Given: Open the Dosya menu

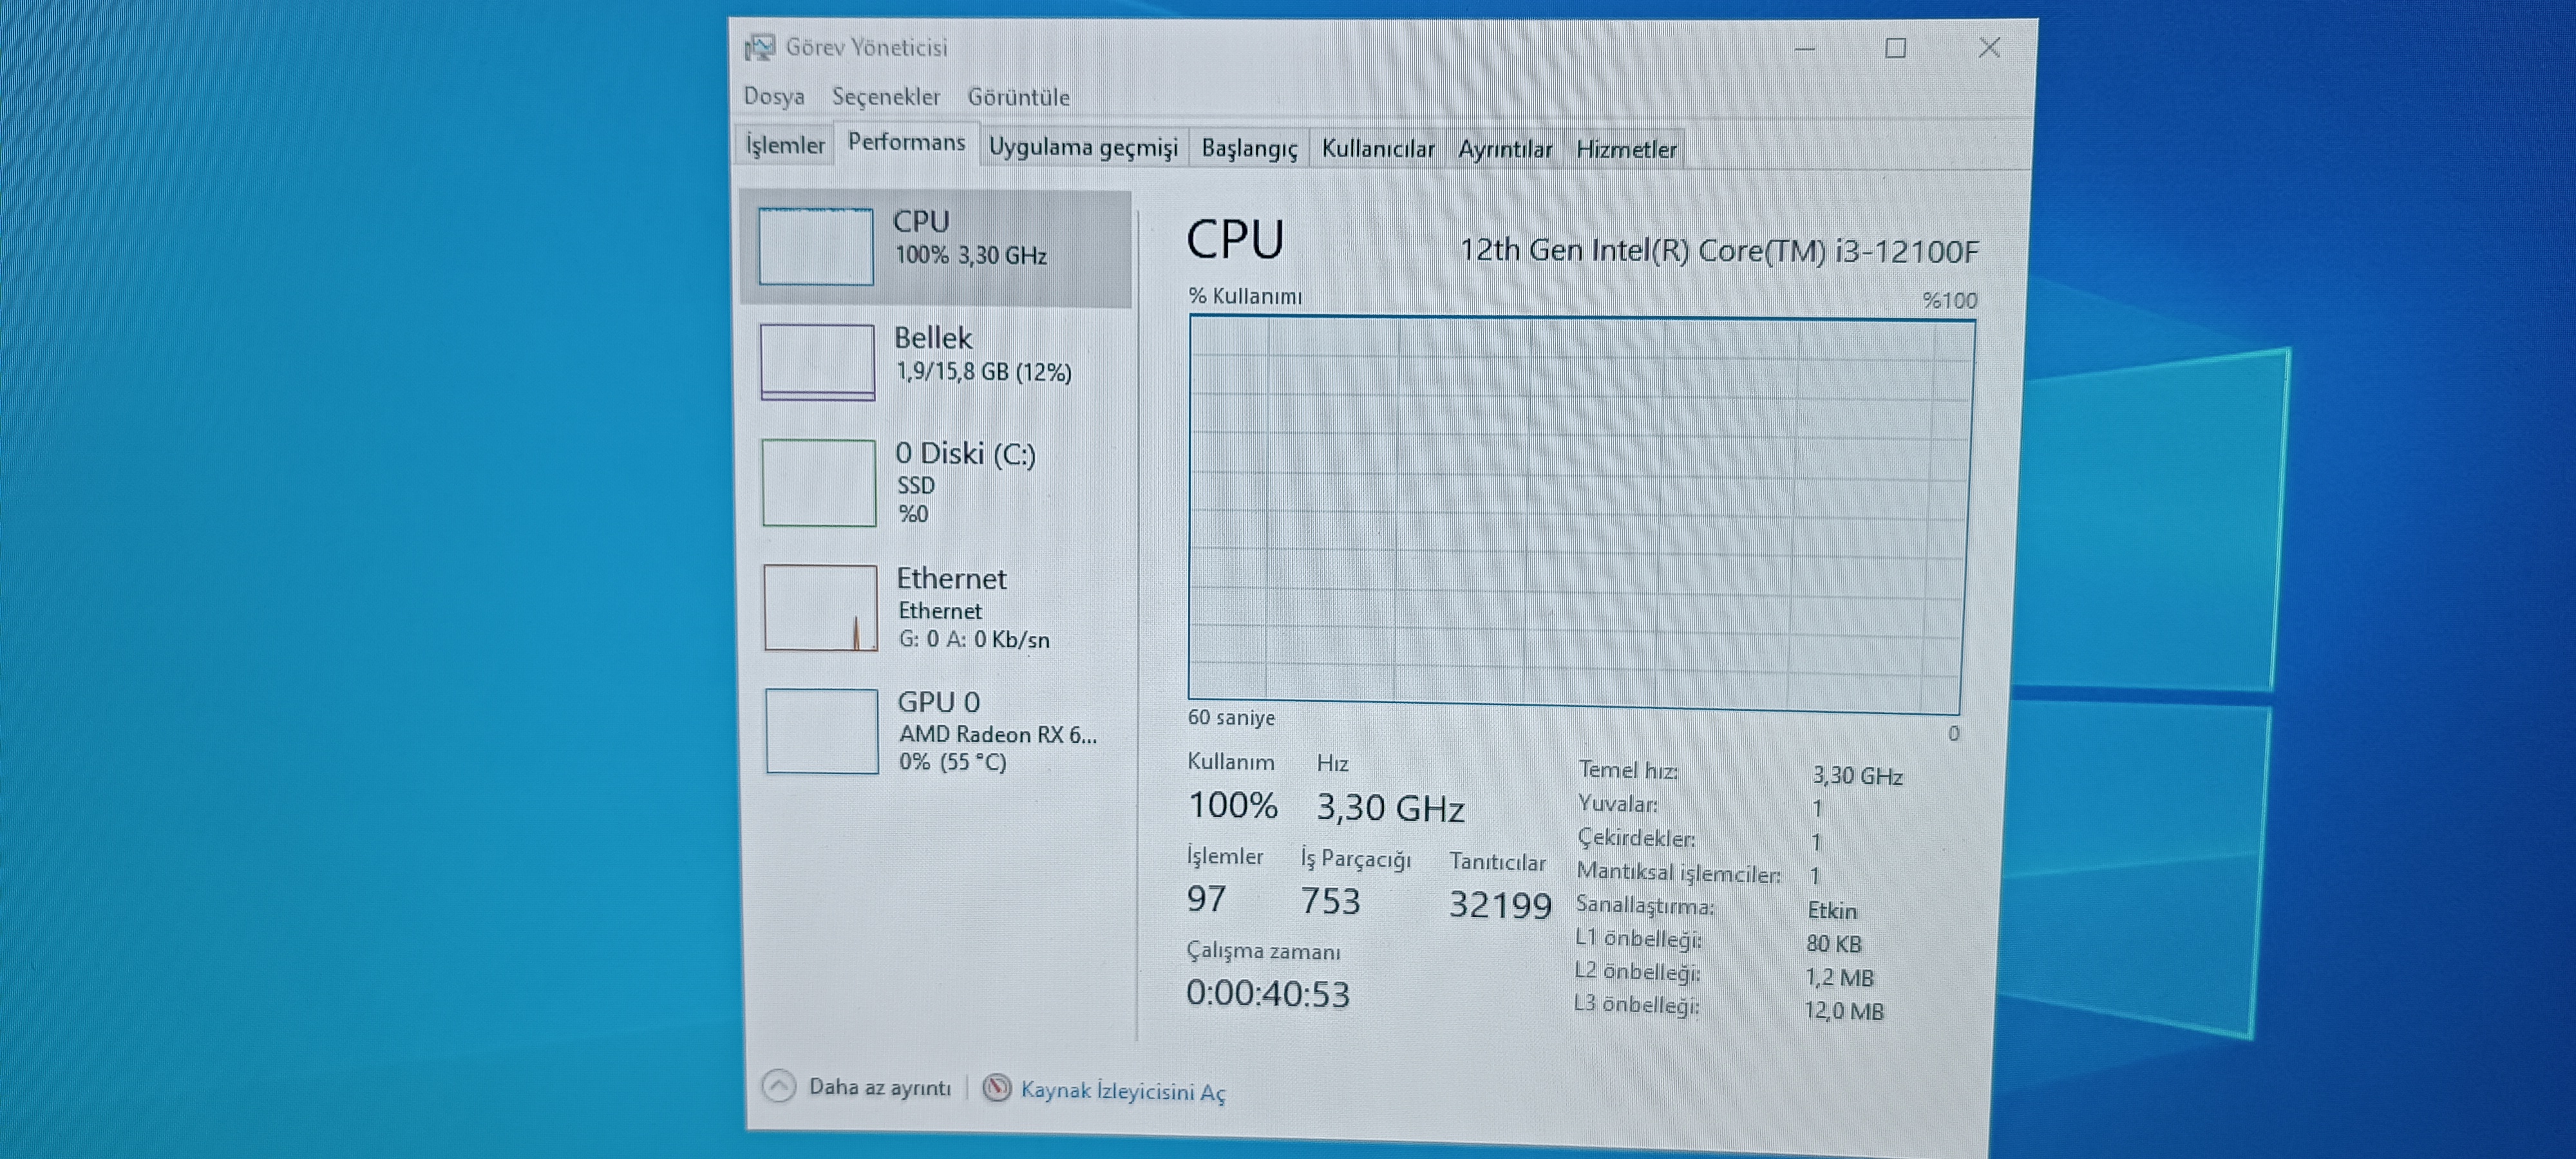Looking at the screenshot, I should [774, 96].
